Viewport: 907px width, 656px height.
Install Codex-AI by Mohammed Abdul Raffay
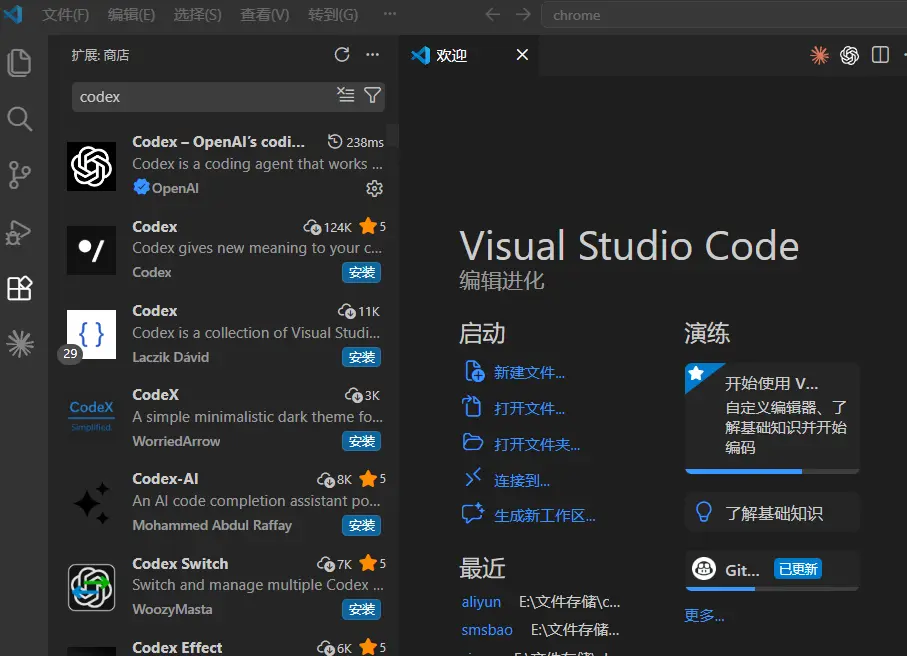(362, 525)
